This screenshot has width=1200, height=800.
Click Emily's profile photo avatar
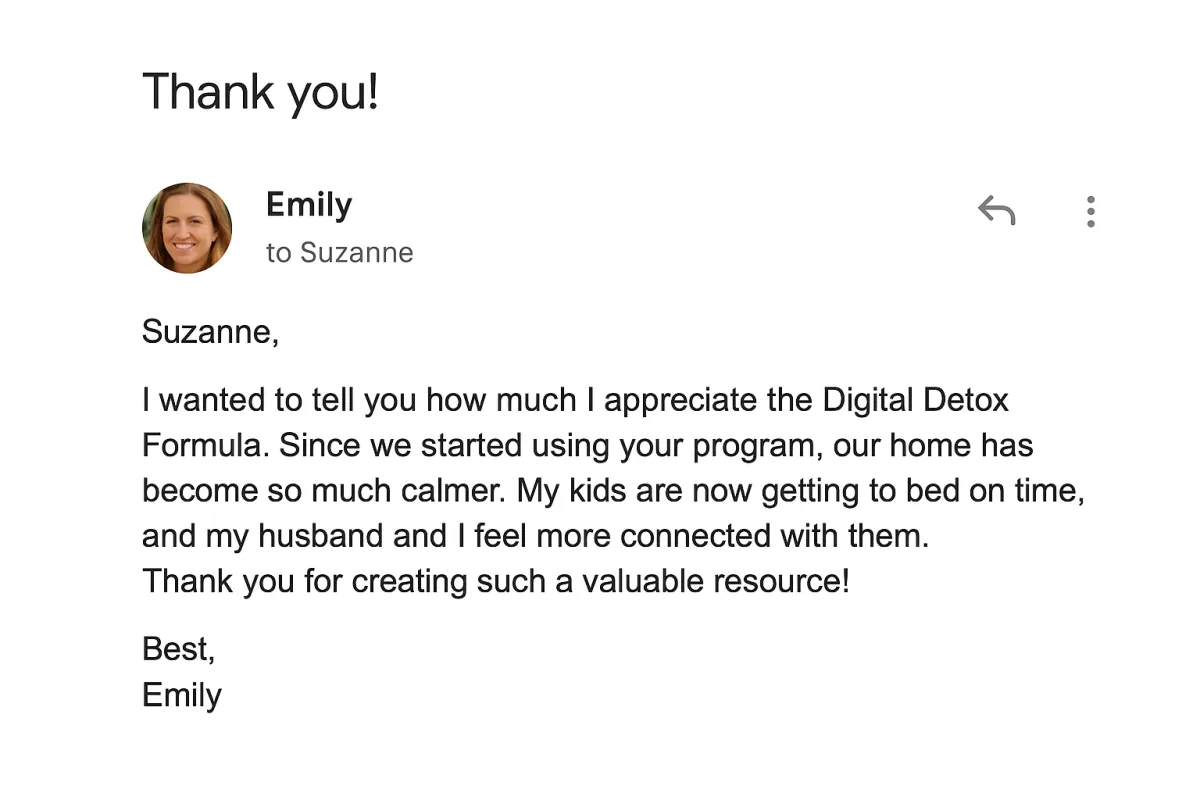tap(187, 228)
